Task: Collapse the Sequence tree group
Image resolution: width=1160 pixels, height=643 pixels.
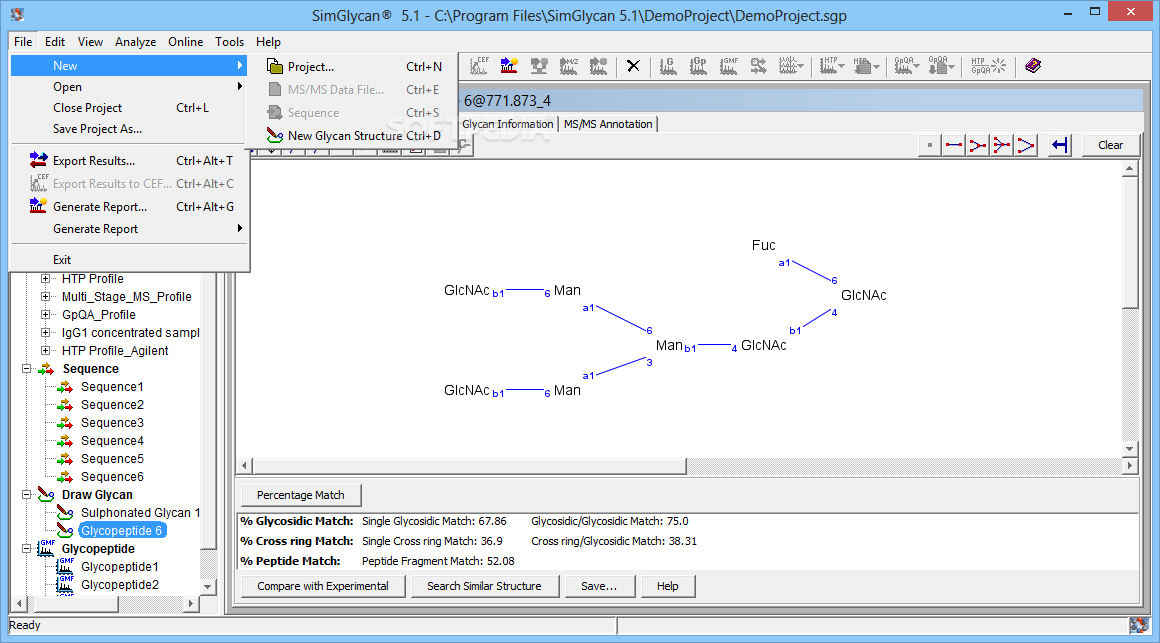Action: pos(27,368)
